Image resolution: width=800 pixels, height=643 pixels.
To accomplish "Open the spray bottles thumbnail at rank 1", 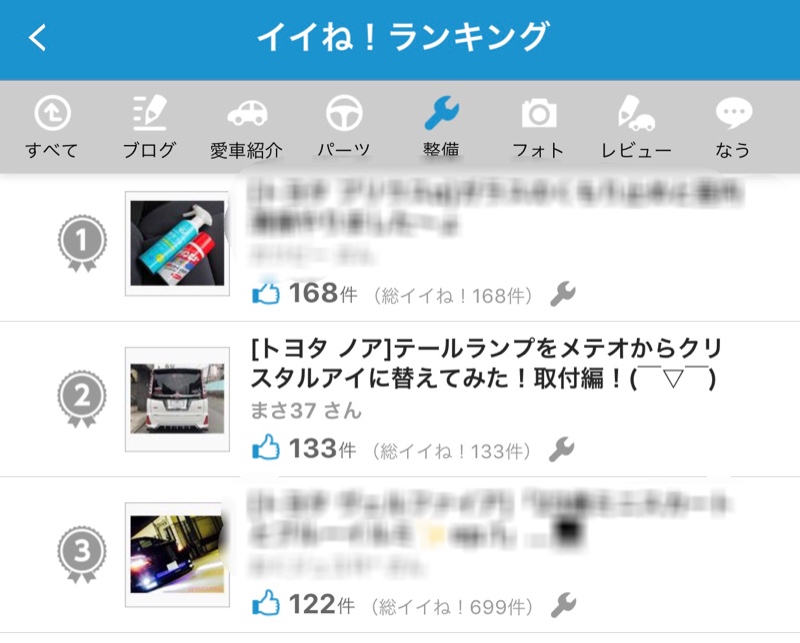I will [x=177, y=243].
